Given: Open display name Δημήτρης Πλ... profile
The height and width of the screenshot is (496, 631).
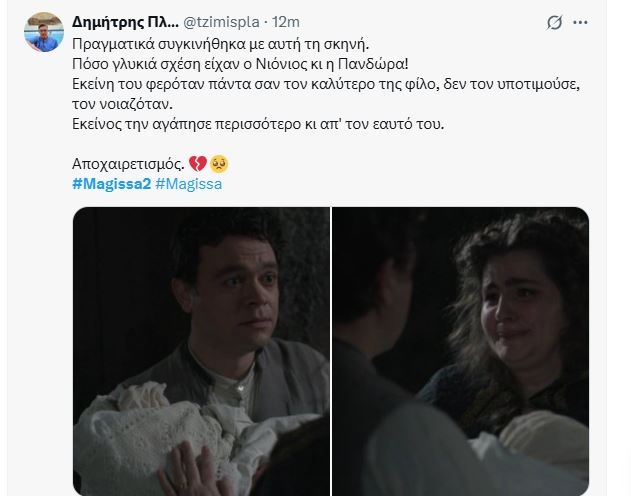Looking at the screenshot, I should 125,22.
